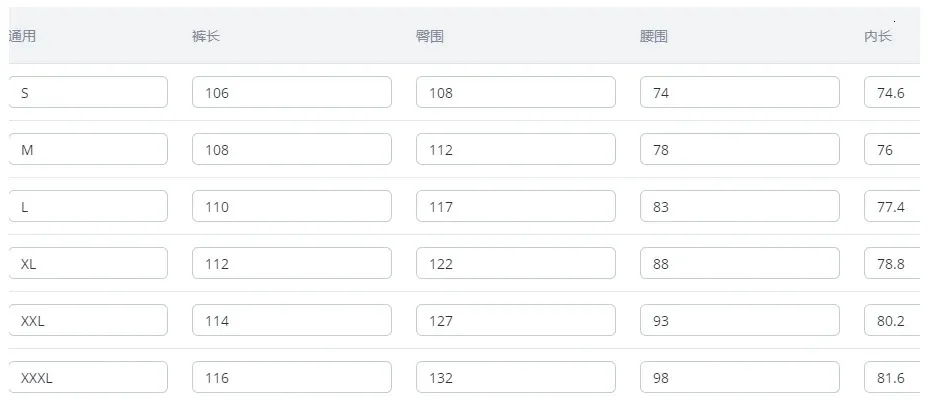Click the 臀围 input showing 117

516,206
